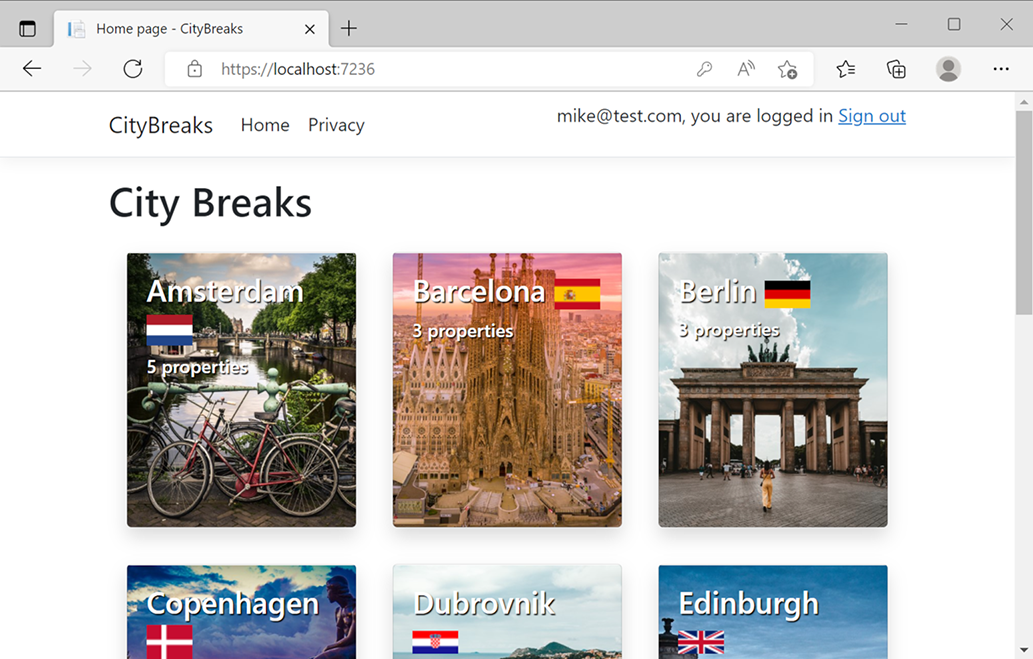The width and height of the screenshot is (1033, 659).
Task: Open saved passwords key icon
Action: coord(704,69)
